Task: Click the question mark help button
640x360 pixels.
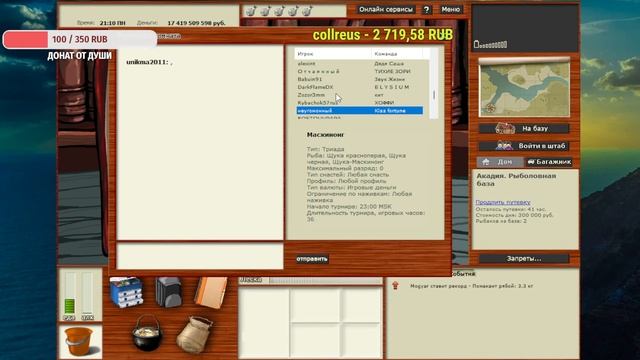Action: (x=426, y=9)
